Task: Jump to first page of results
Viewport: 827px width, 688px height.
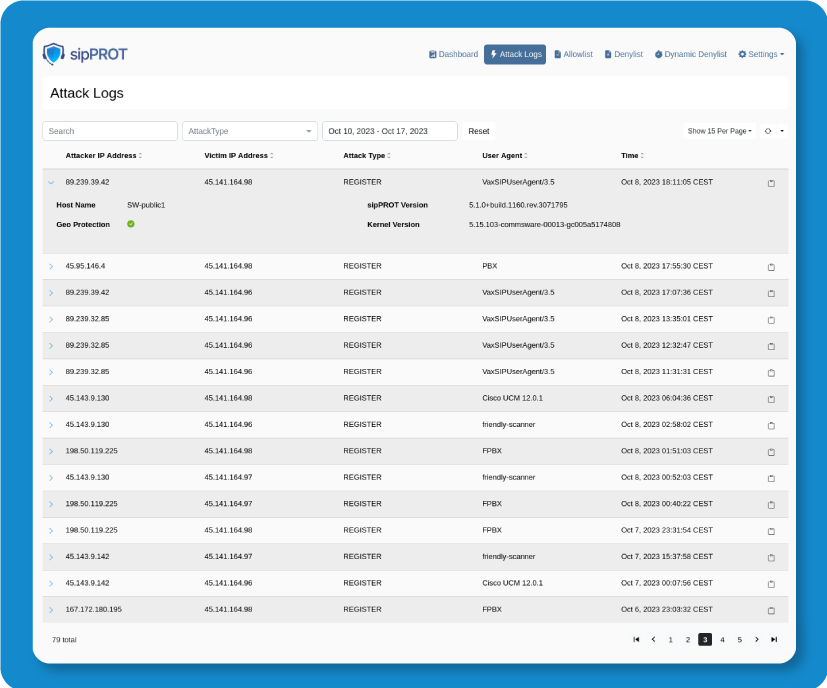Action: pos(636,639)
